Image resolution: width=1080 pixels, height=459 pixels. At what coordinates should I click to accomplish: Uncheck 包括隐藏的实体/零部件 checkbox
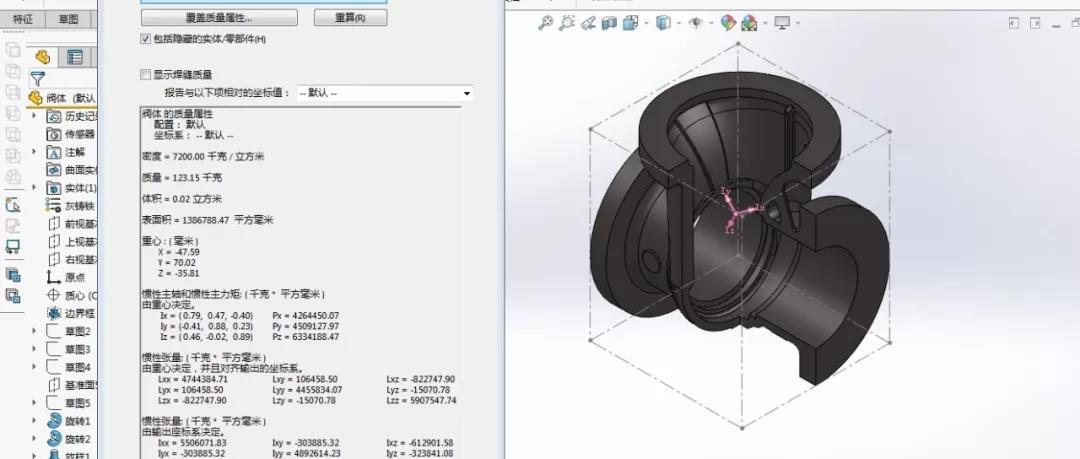pyautogui.click(x=146, y=38)
